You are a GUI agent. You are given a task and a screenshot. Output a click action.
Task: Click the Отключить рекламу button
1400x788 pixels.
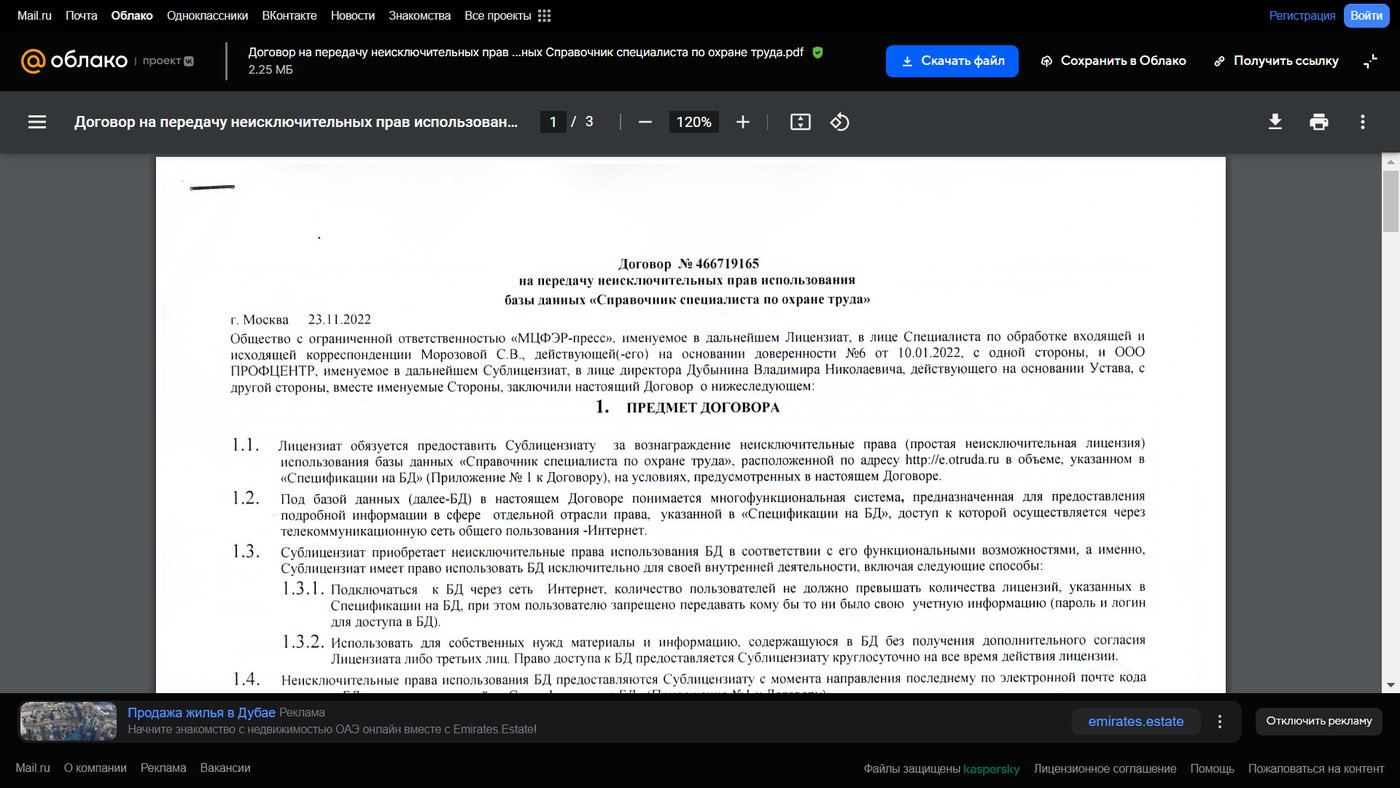[x=1319, y=721]
